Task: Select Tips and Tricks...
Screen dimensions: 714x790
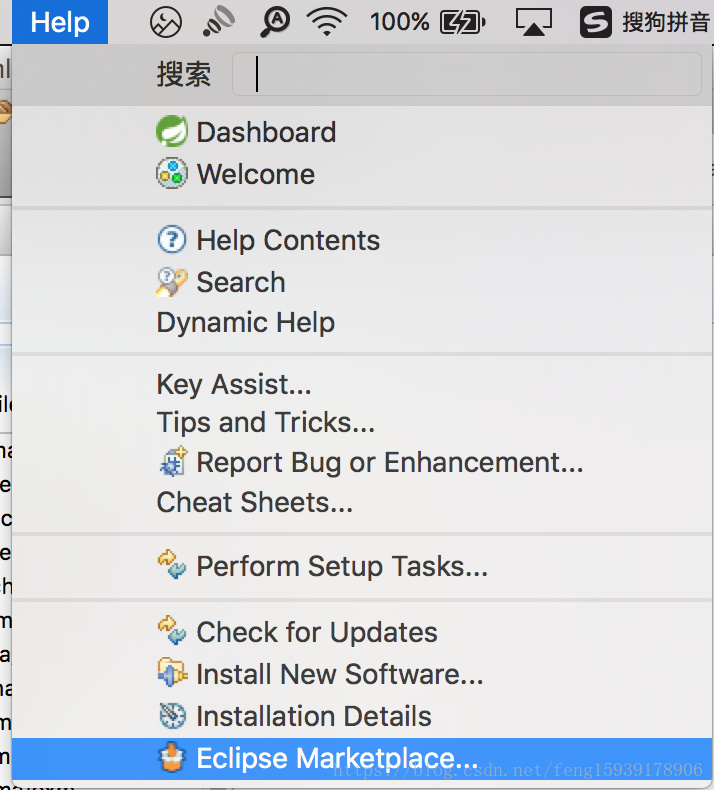Action: [362, 422]
